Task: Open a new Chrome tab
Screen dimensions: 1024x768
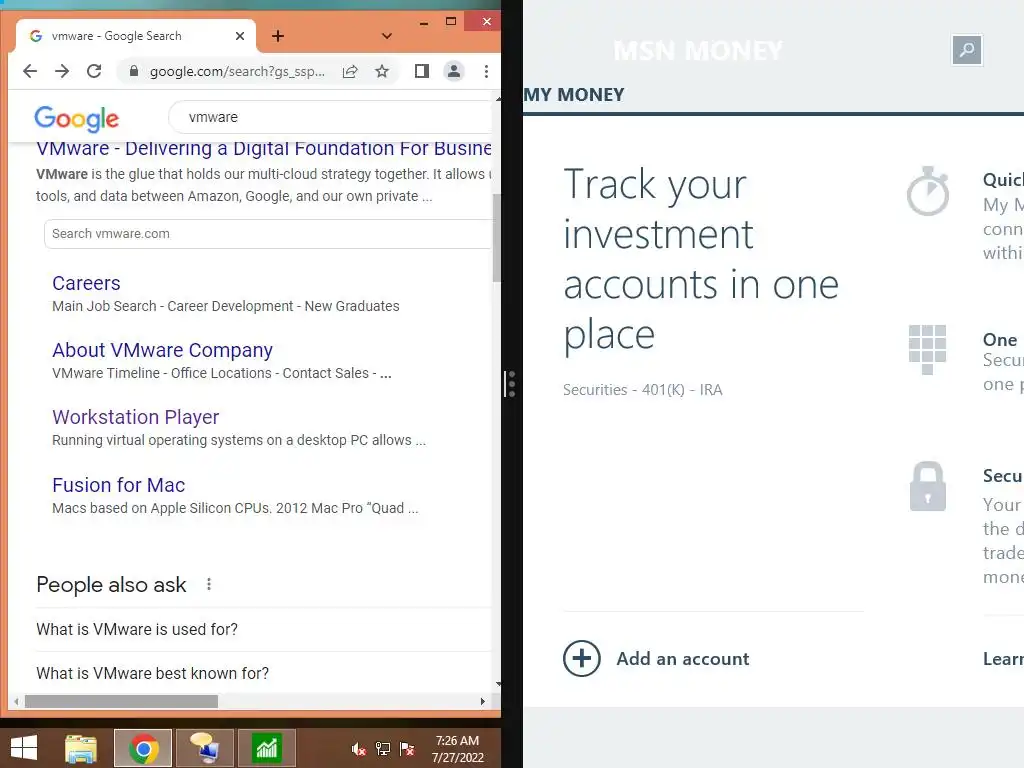Action: coord(278,36)
